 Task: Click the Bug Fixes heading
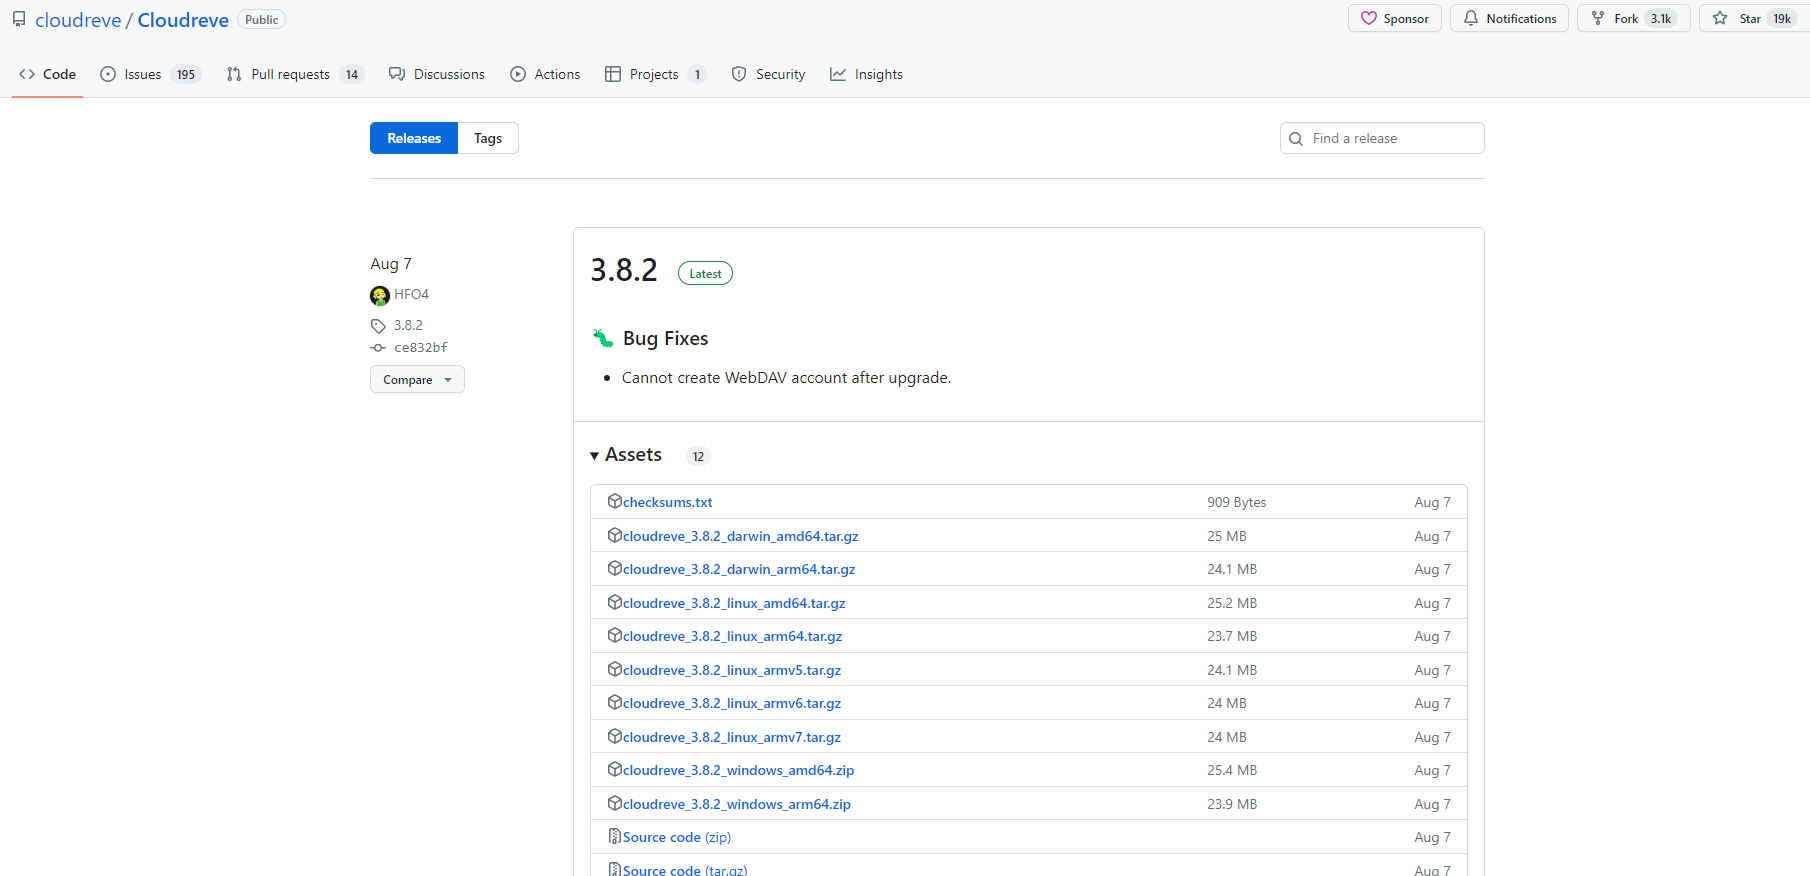coord(665,338)
